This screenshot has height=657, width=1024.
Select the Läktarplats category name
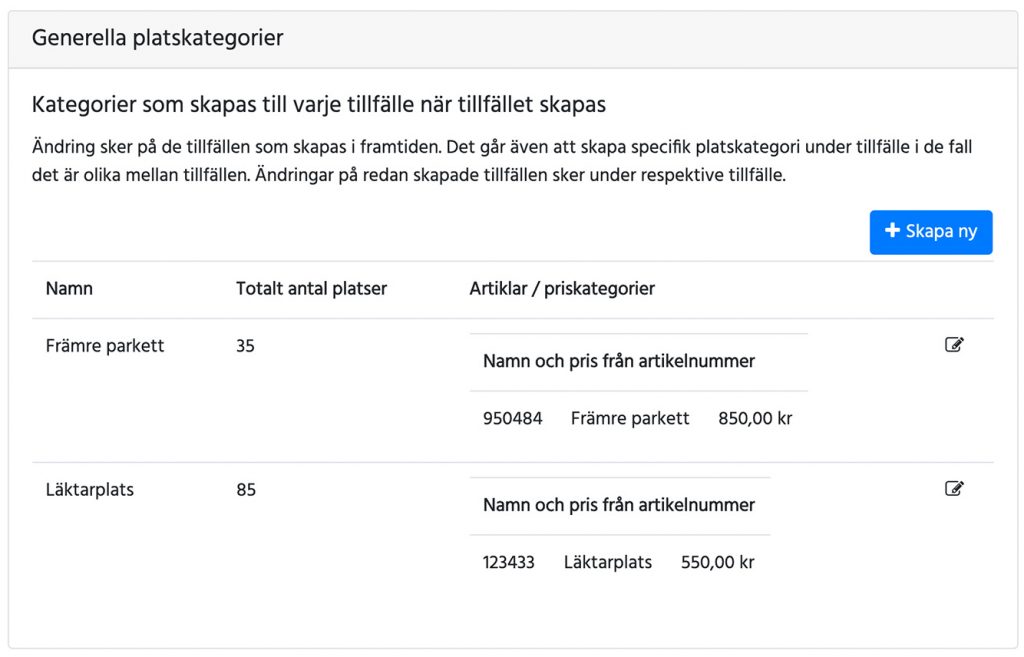(x=90, y=490)
